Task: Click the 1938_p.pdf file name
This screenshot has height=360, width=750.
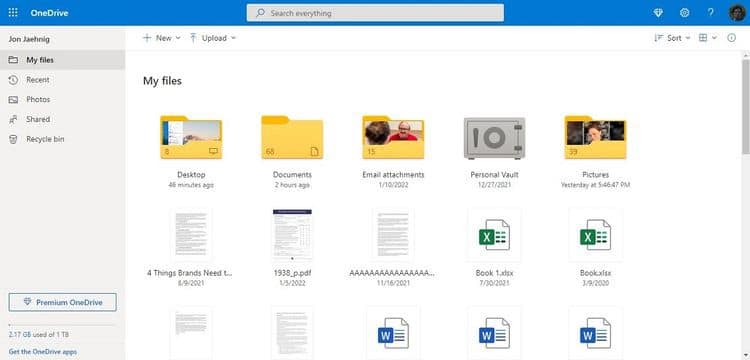Action: coord(292,273)
